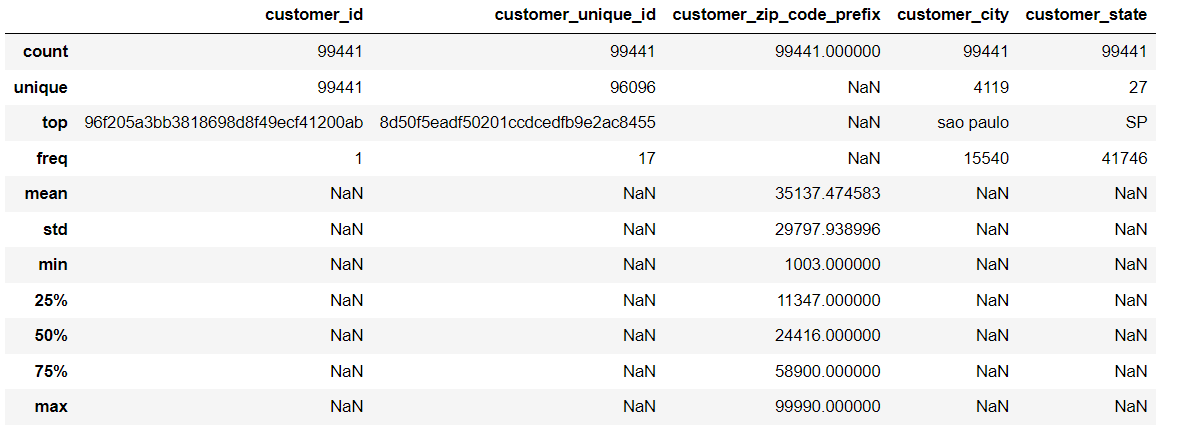Viewport: 1180px width, 433px height.
Task: Click the 50% row label
Action: tap(51, 335)
